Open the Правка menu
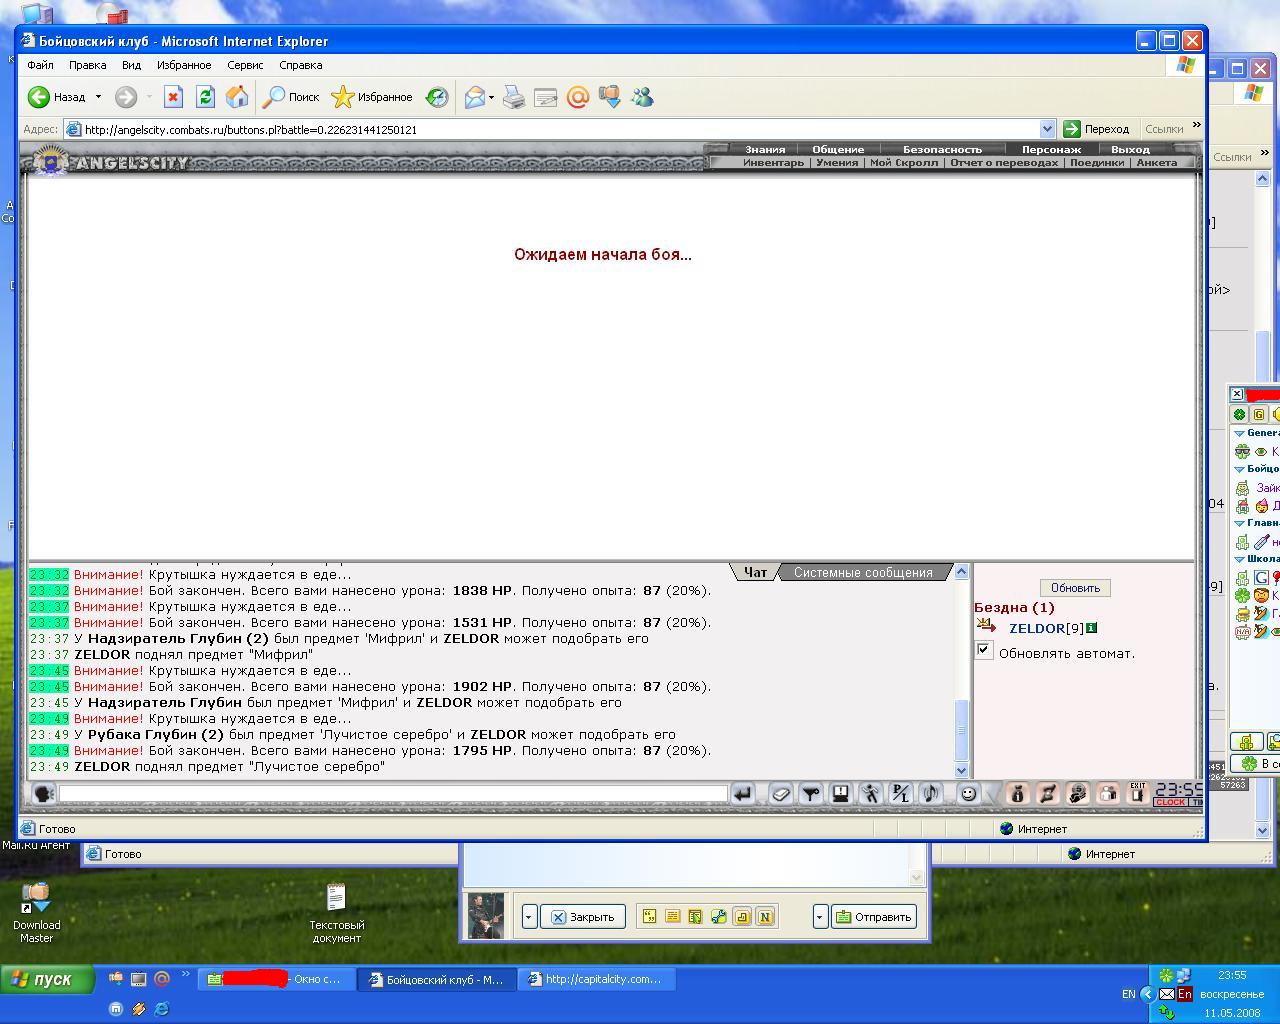Viewport: 1280px width, 1024px height. (88, 65)
